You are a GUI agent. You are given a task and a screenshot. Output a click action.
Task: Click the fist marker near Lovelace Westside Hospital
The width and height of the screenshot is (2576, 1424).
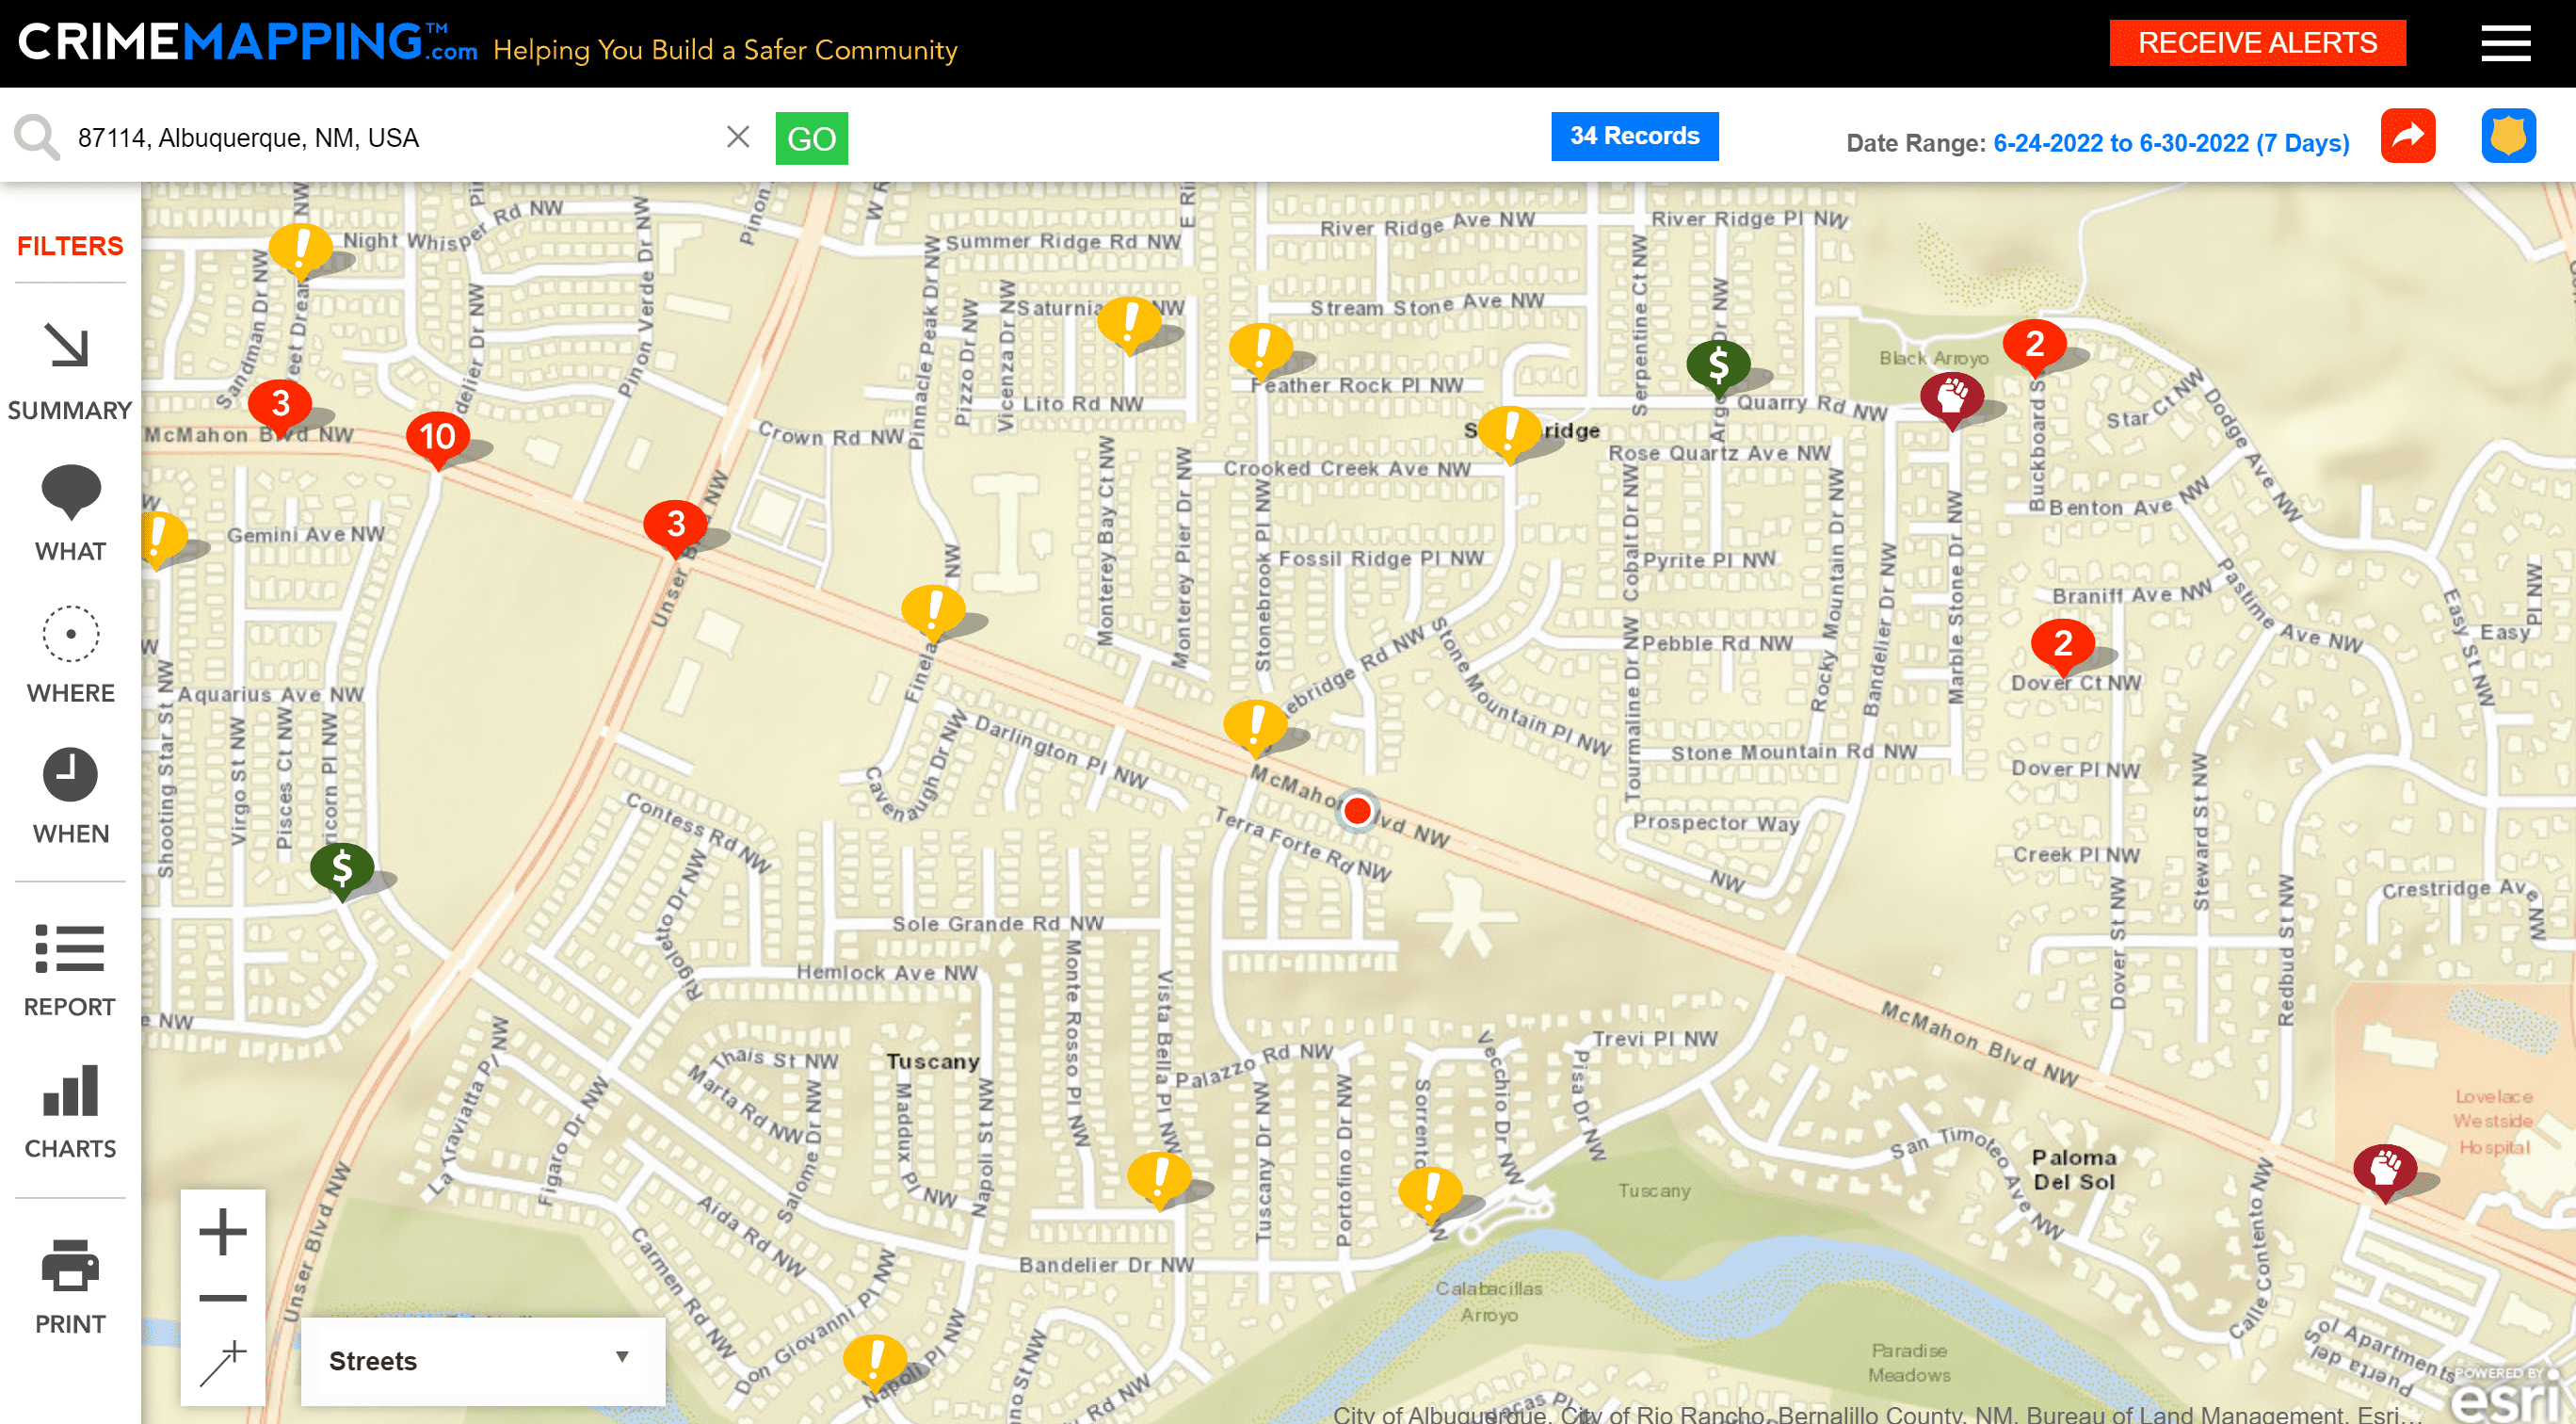pos(2385,1170)
